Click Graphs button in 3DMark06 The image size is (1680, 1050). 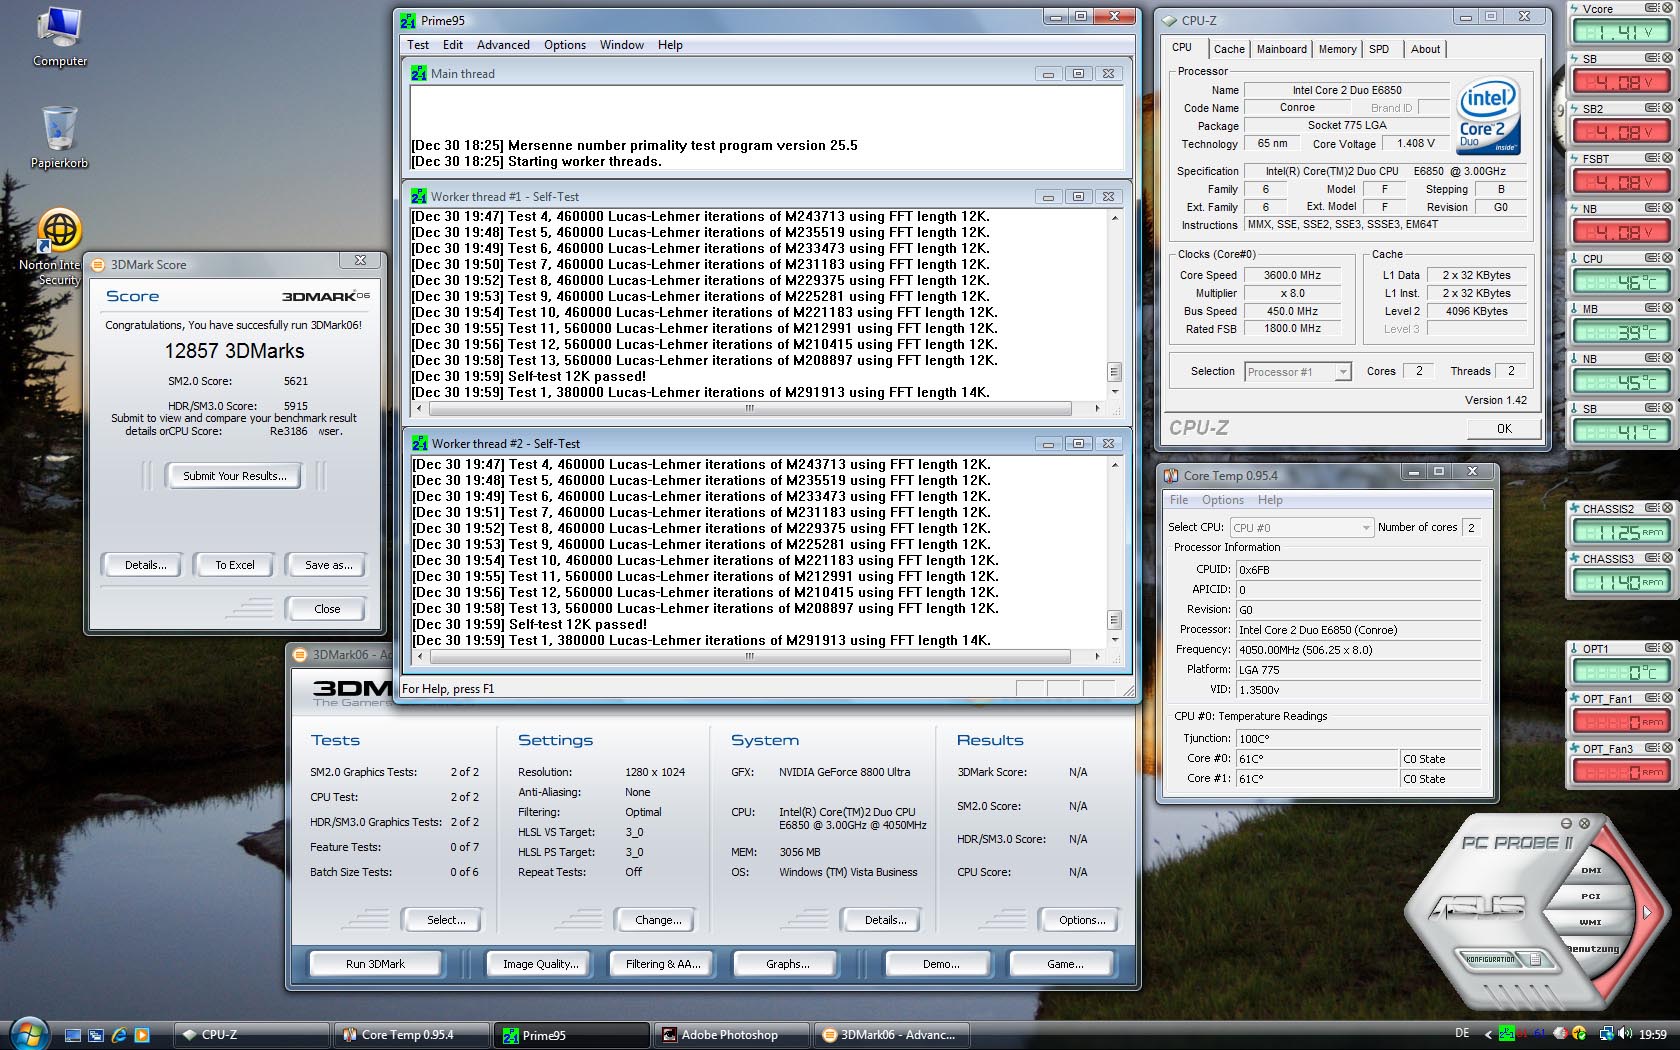(x=787, y=964)
